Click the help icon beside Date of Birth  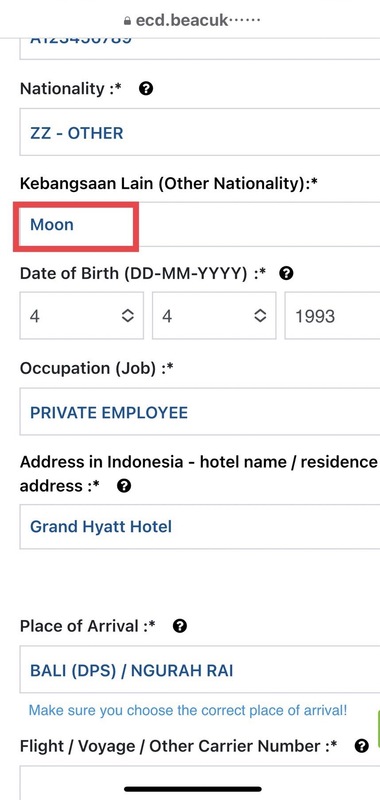[x=287, y=274]
